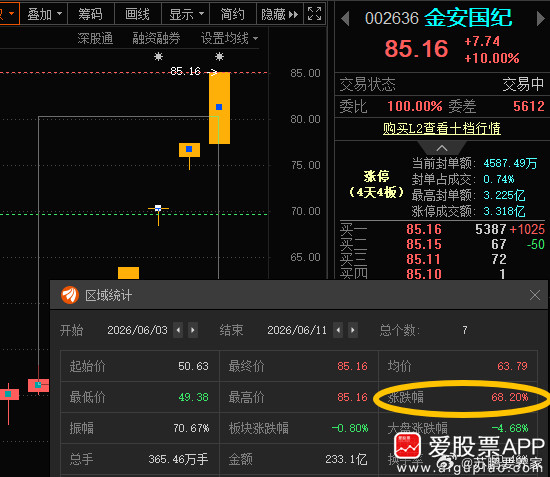
Task: Click 最低价 value 49.38
Action: pos(193,397)
